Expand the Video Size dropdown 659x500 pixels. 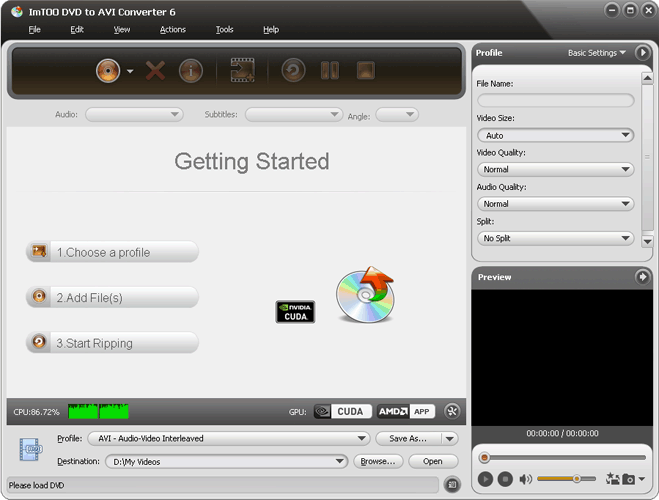(556, 135)
